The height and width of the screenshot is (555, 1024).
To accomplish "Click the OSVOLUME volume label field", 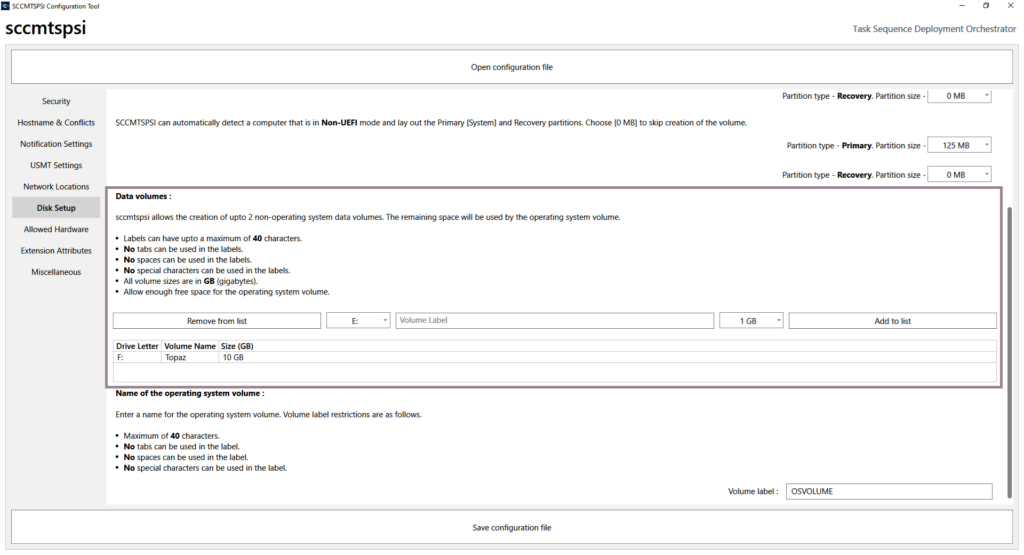I will click(889, 492).
